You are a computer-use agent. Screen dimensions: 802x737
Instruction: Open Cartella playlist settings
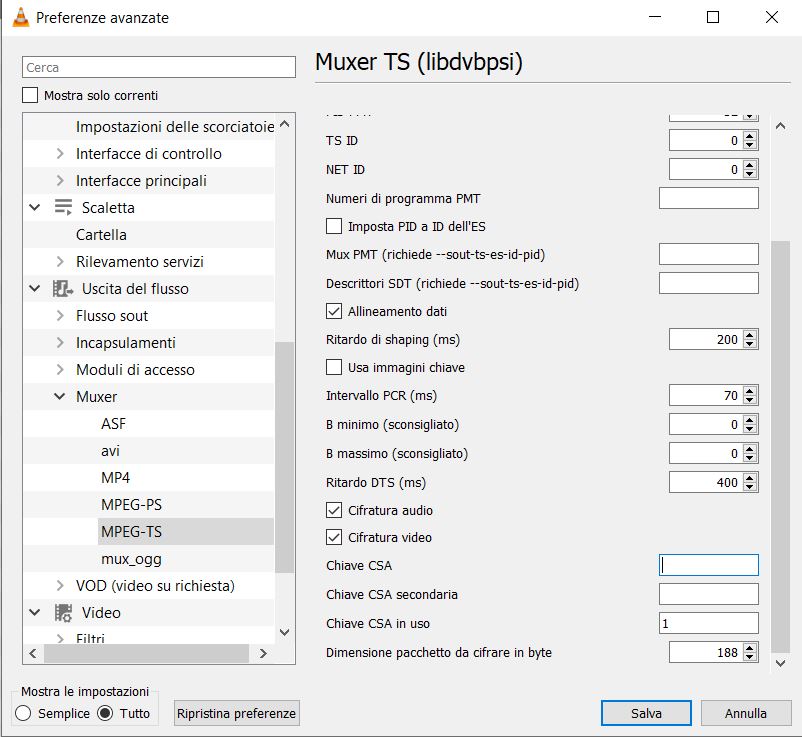[x=101, y=235]
